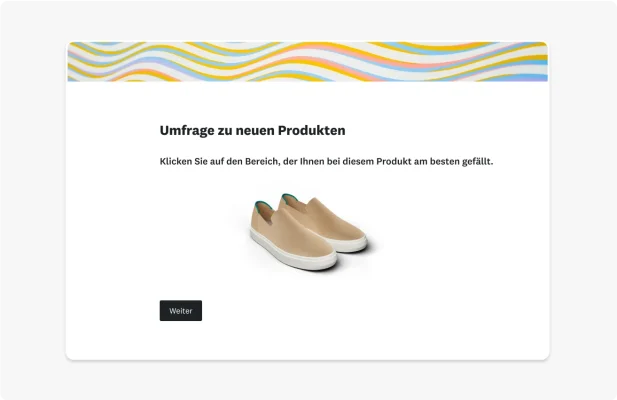Pick the knit upper of the front shoe

coord(293,236)
